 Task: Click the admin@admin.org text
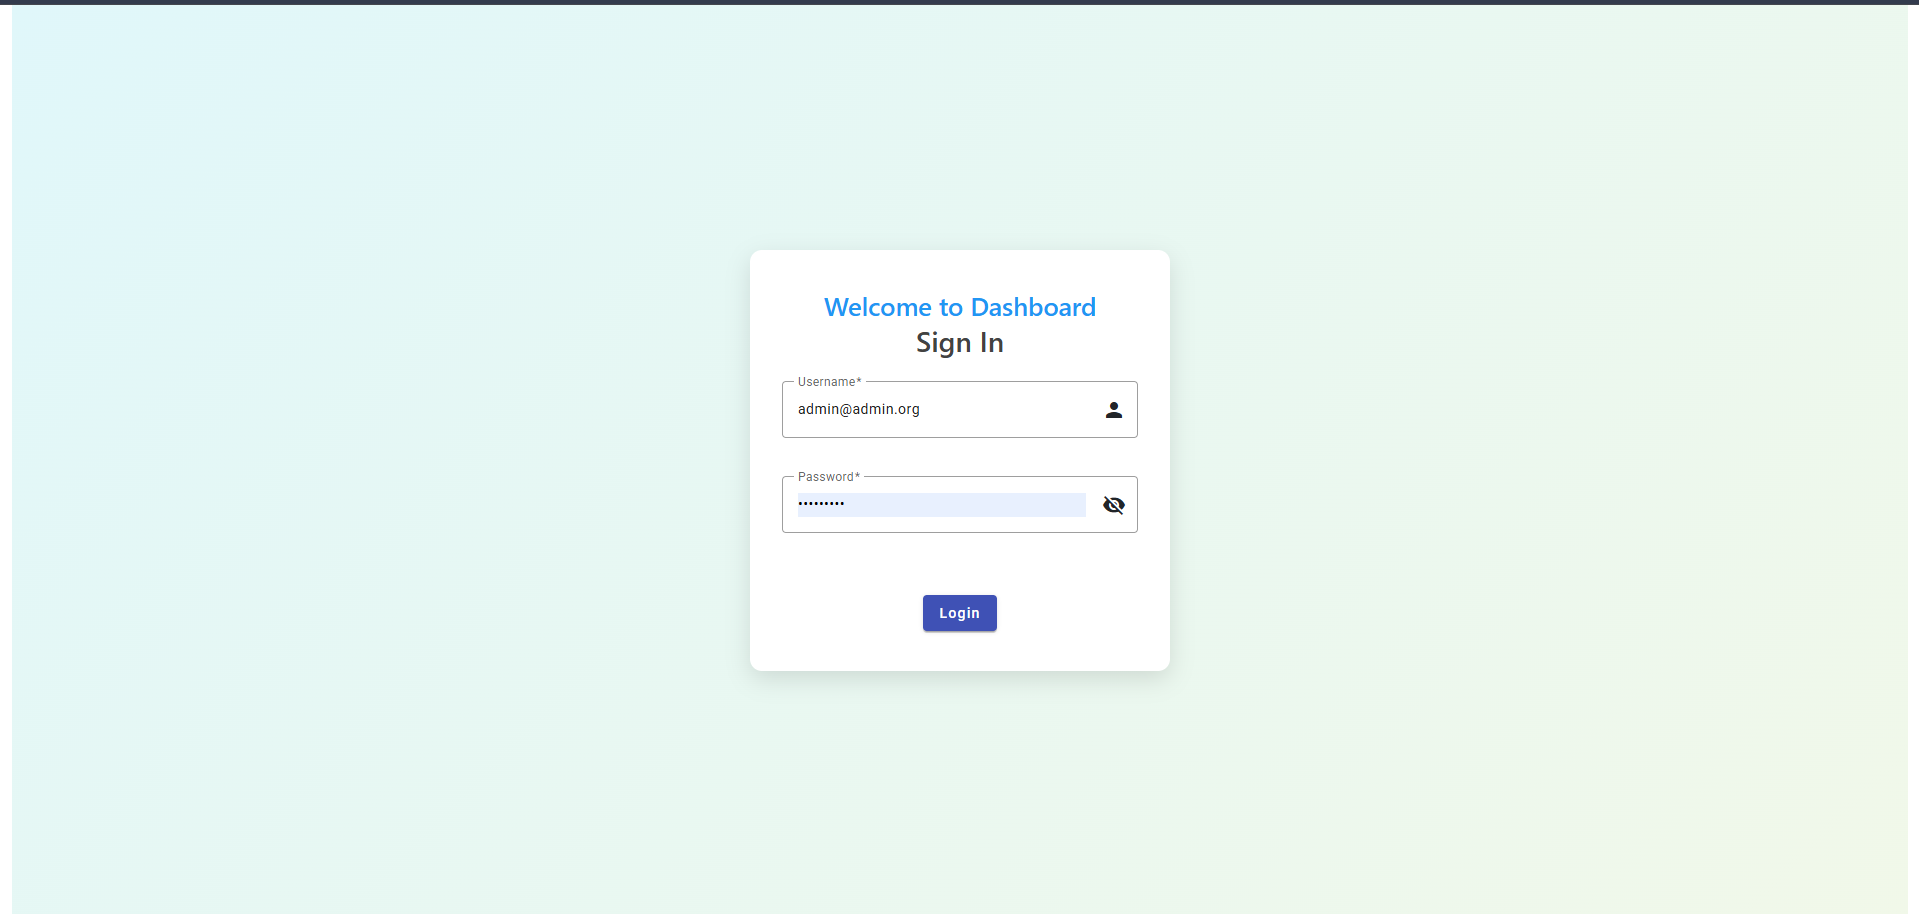point(858,409)
